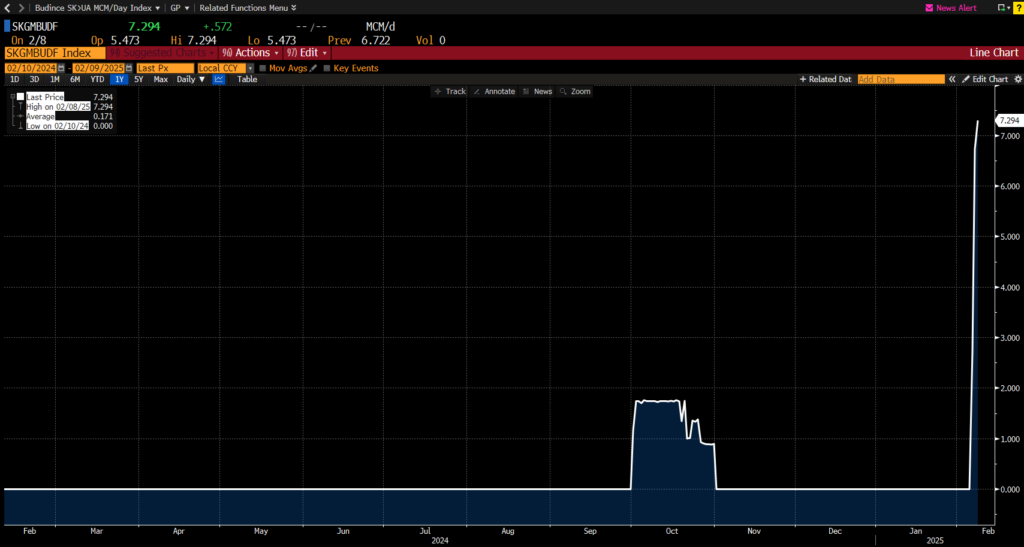Image resolution: width=1024 pixels, height=547 pixels.
Task: Click the Edit Chart button
Action: click(984, 79)
